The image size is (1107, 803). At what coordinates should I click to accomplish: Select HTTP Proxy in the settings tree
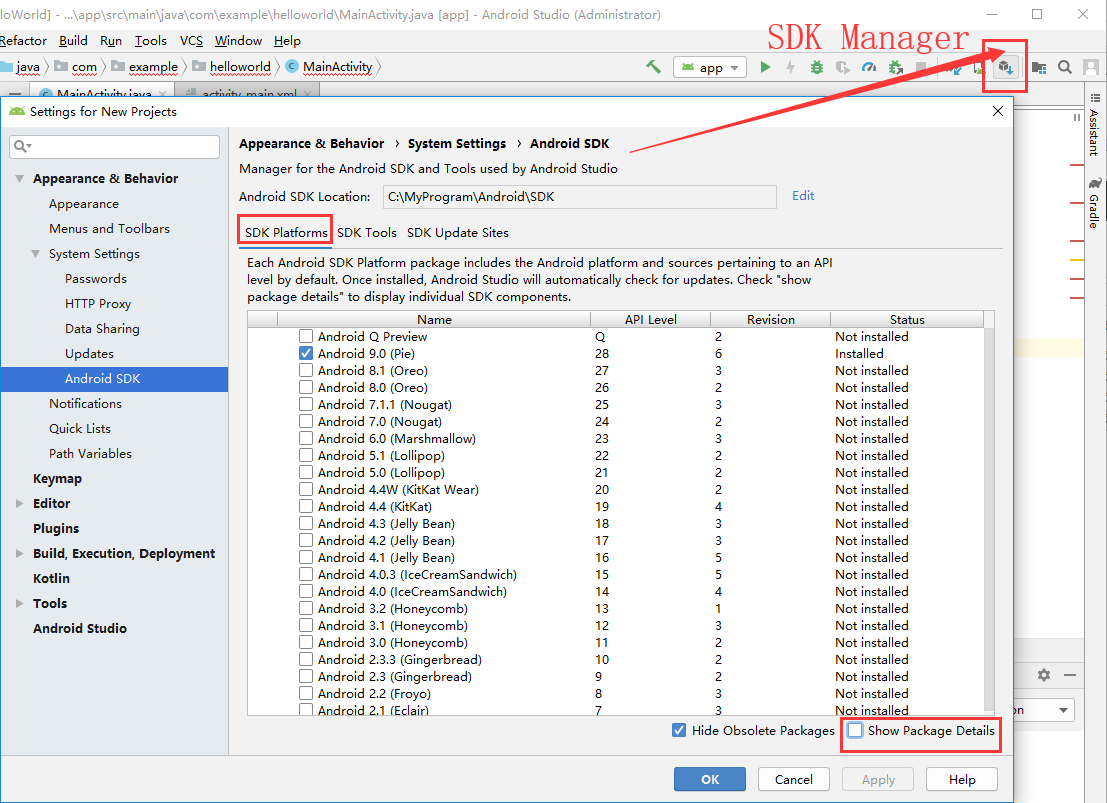pos(97,304)
